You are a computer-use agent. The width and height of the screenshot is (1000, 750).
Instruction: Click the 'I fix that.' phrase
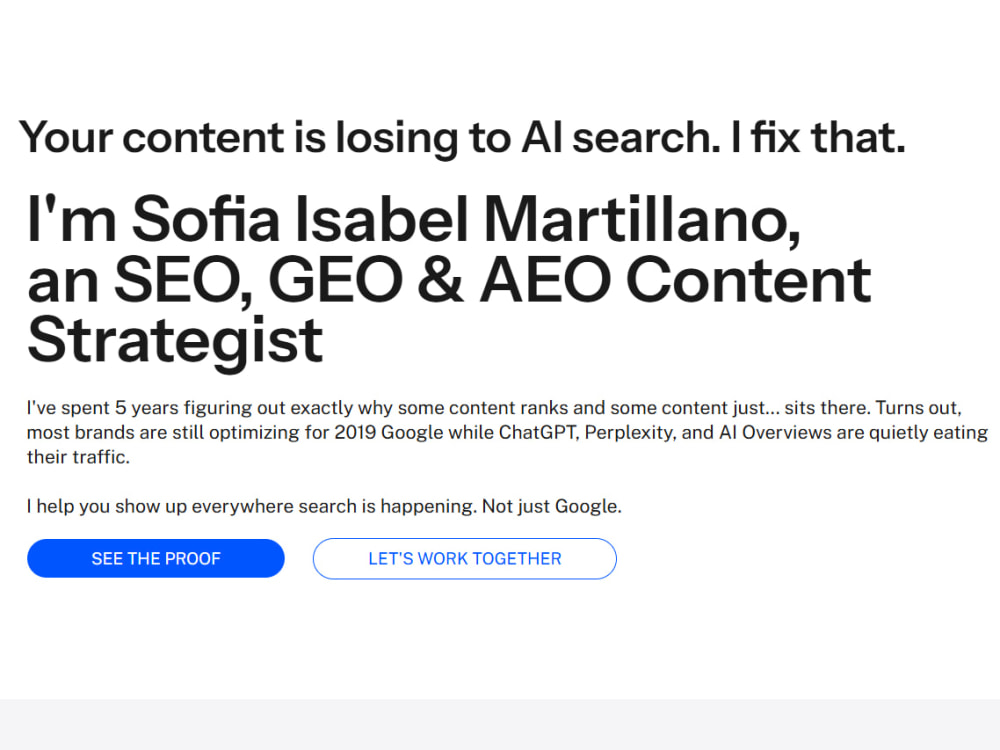pyautogui.click(x=819, y=137)
